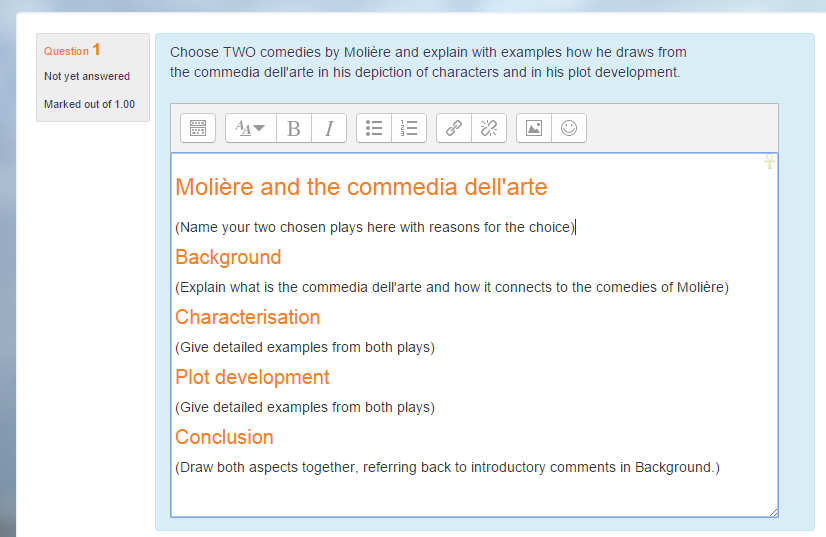Toggle bold formatting
This screenshot has width=826, height=537.
click(x=294, y=128)
